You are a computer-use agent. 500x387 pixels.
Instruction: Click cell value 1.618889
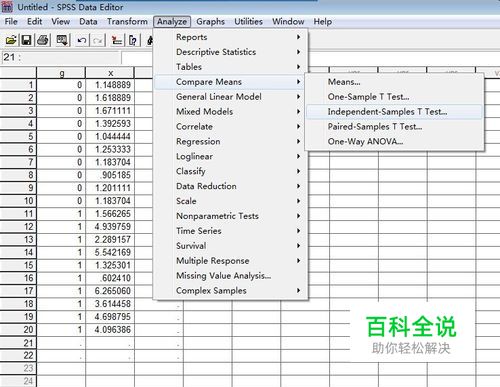pos(110,98)
